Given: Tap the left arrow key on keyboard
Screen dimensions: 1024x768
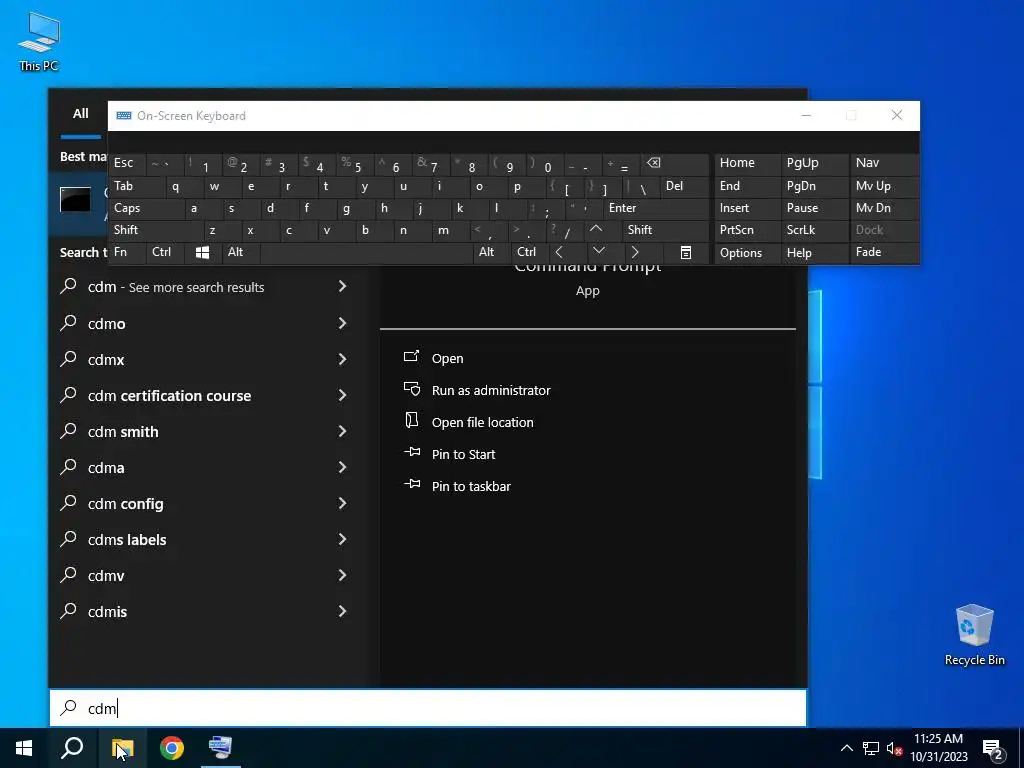Looking at the screenshot, I should pyautogui.click(x=559, y=252).
